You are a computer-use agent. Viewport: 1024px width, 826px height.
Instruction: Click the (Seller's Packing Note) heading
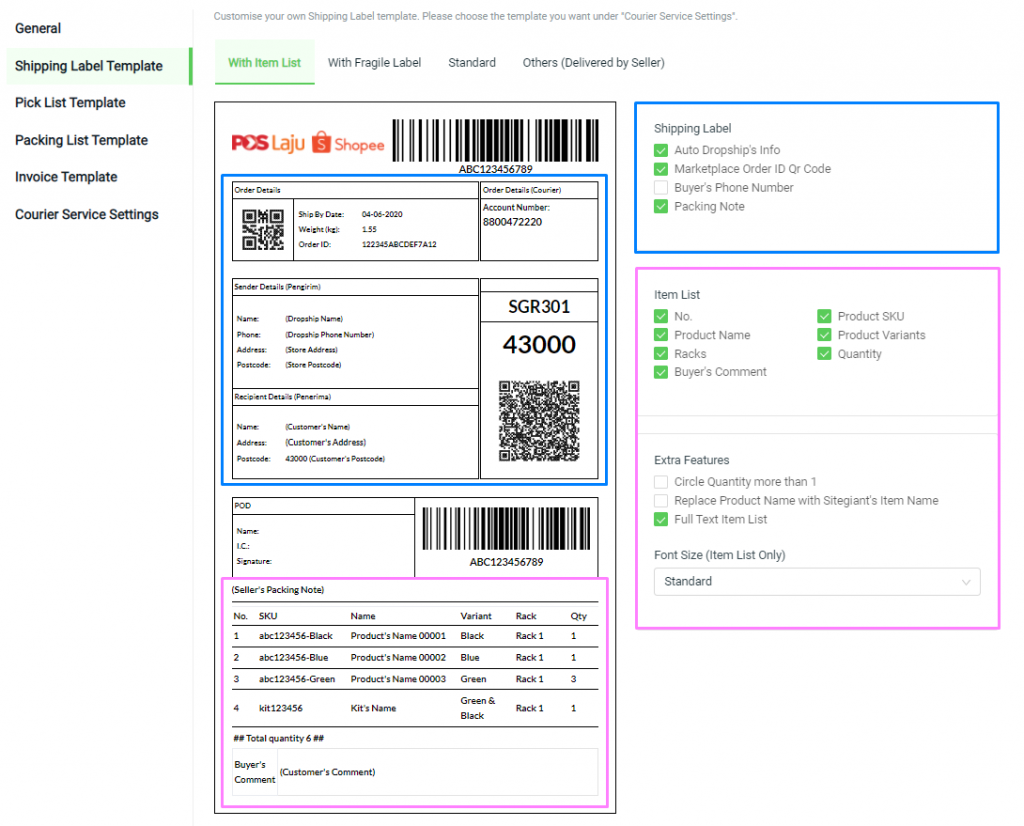pos(278,590)
